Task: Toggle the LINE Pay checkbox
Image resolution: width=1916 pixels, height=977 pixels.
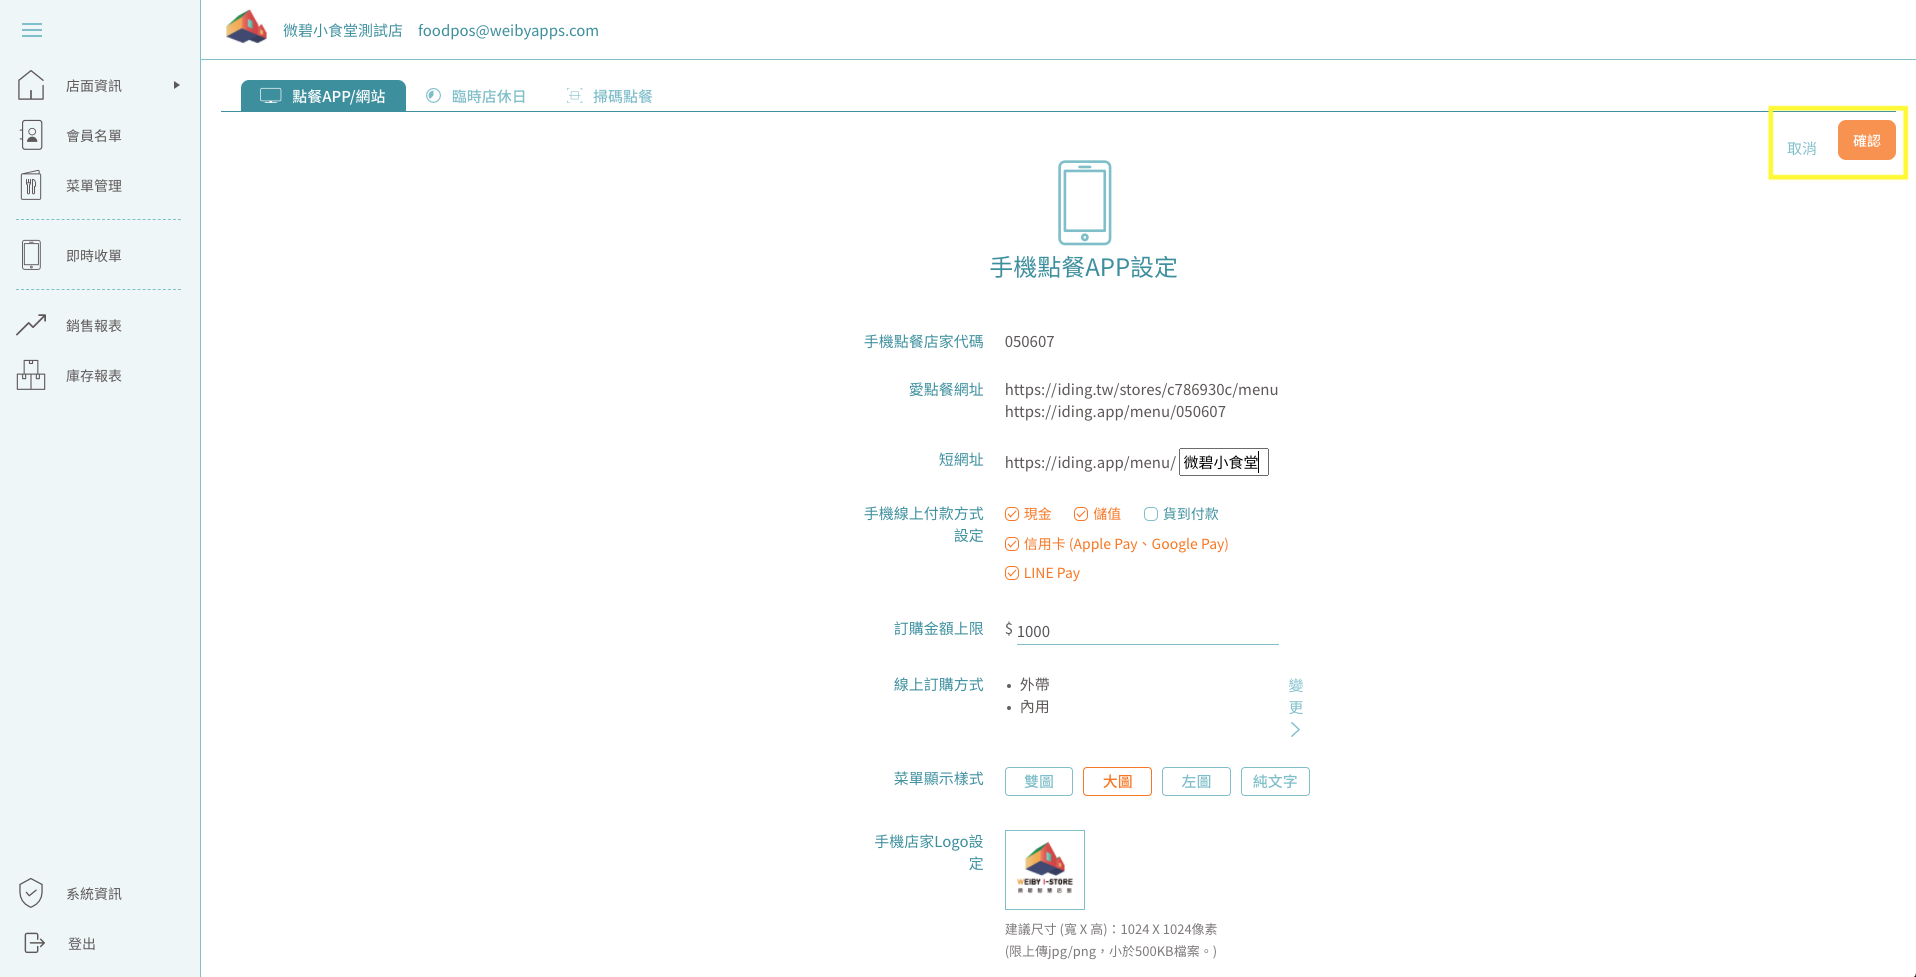Action: point(1012,573)
